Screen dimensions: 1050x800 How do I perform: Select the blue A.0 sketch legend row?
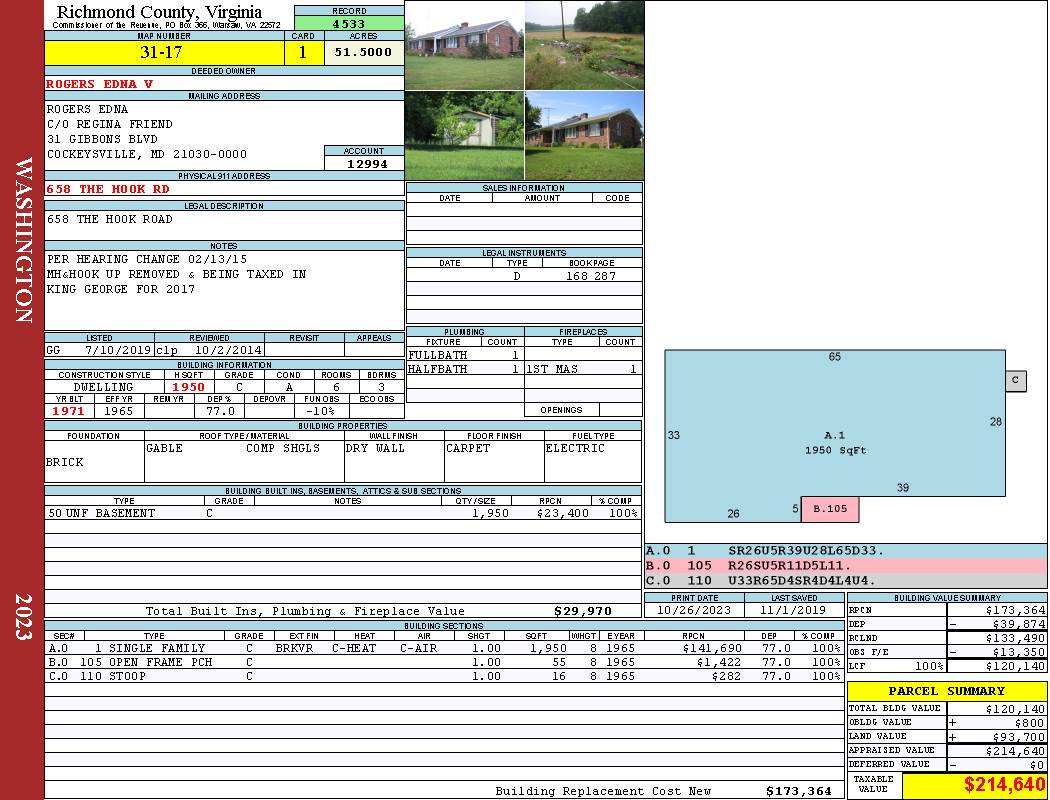point(845,550)
